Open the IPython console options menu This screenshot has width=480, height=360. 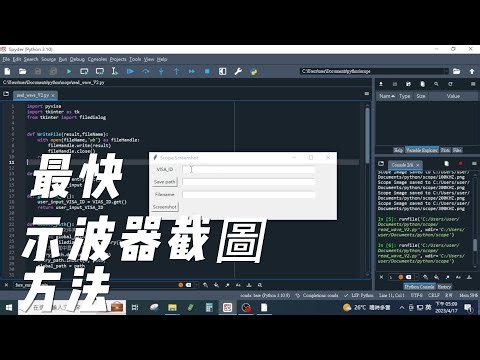coord(474,163)
